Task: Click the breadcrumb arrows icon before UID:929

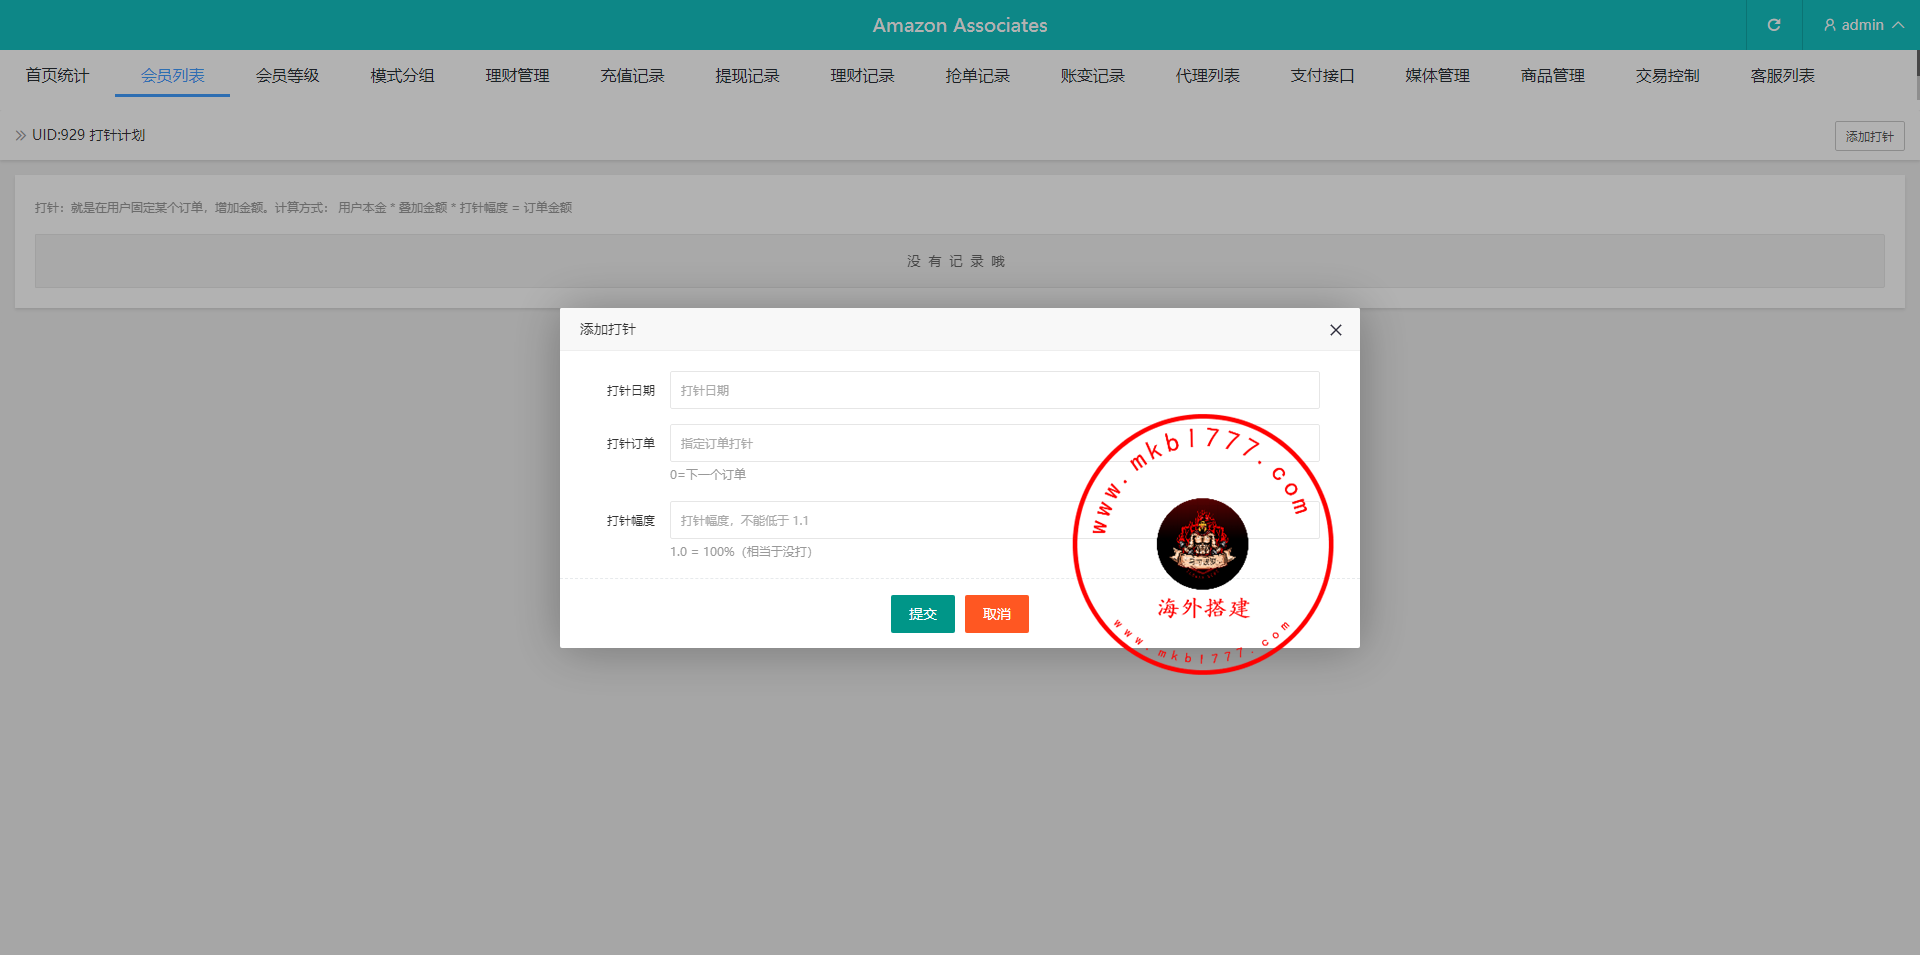Action: [21, 135]
